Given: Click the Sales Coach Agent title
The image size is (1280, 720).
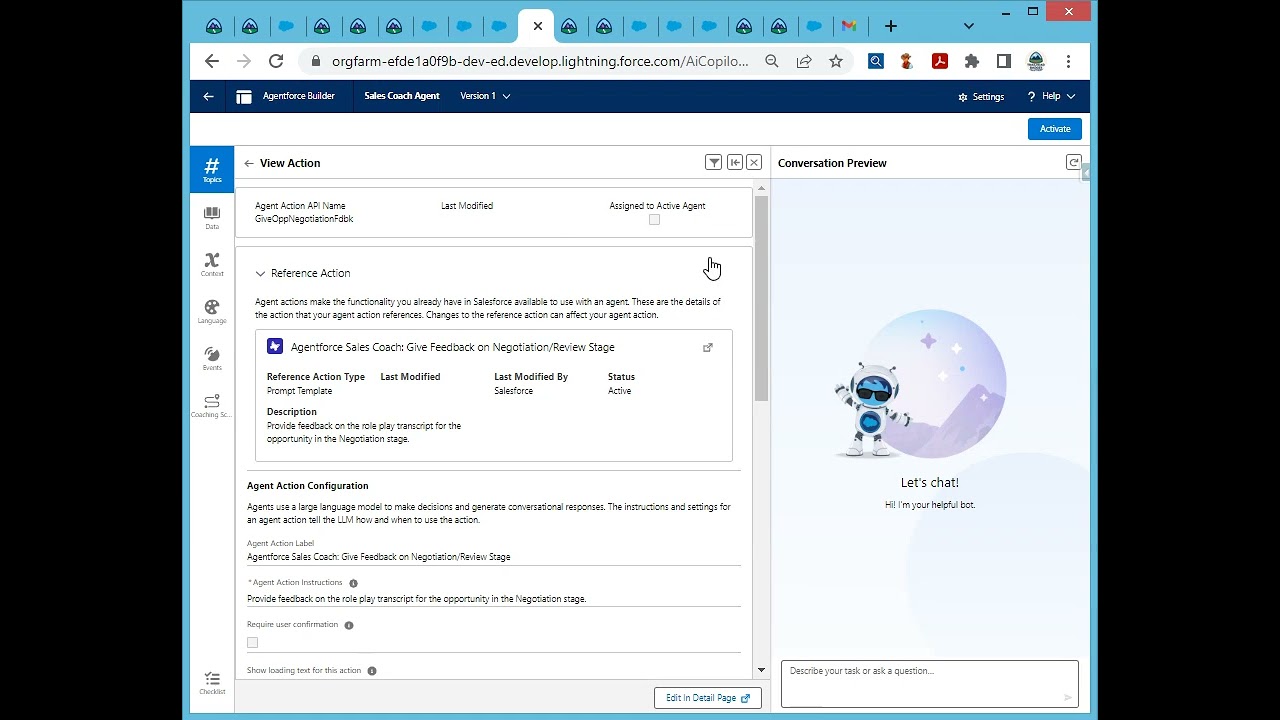Looking at the screenshot, I should (x=402, y=96).
